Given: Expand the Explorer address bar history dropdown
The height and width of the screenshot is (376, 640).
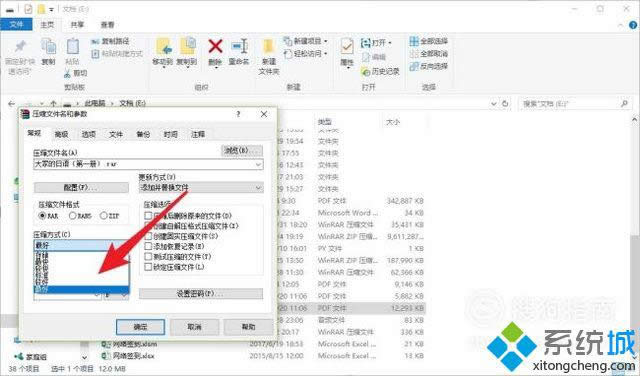Looking at the screenshot, I should 494,104.
